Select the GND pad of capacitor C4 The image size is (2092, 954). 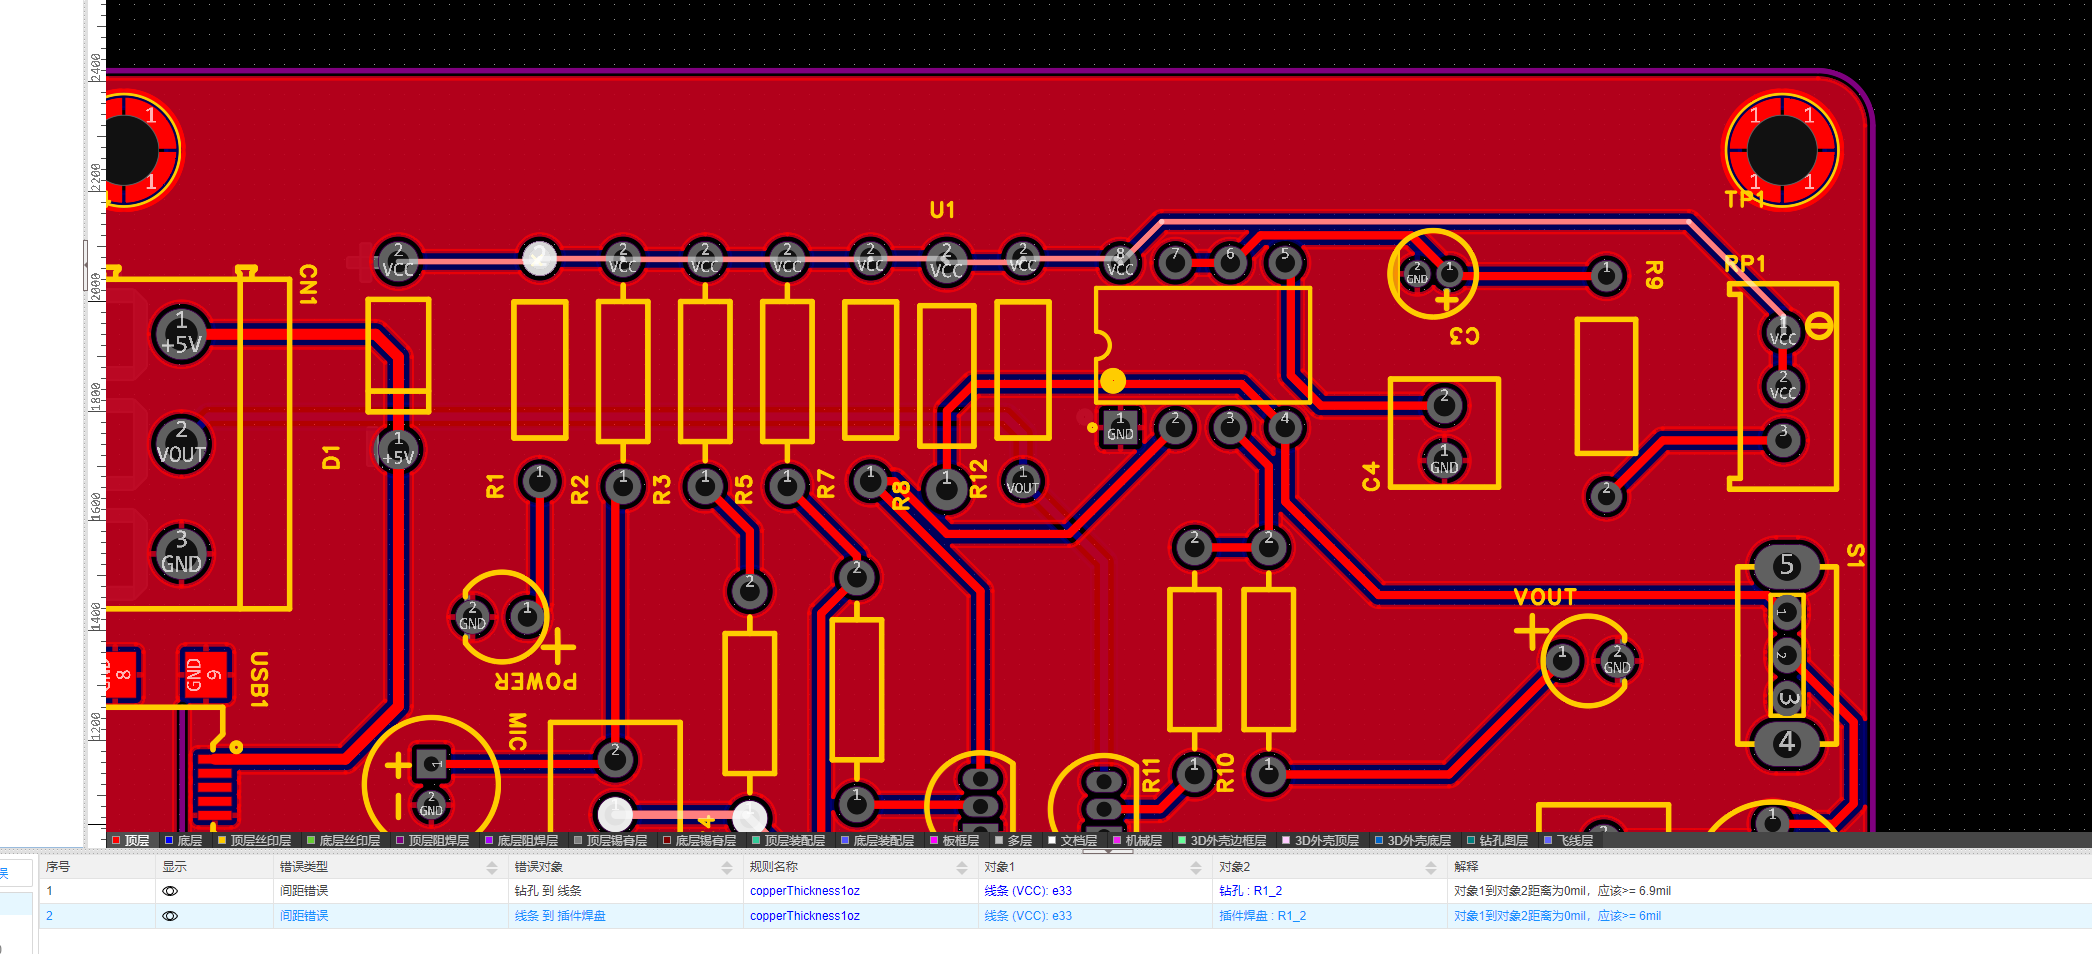point(1444,460)
